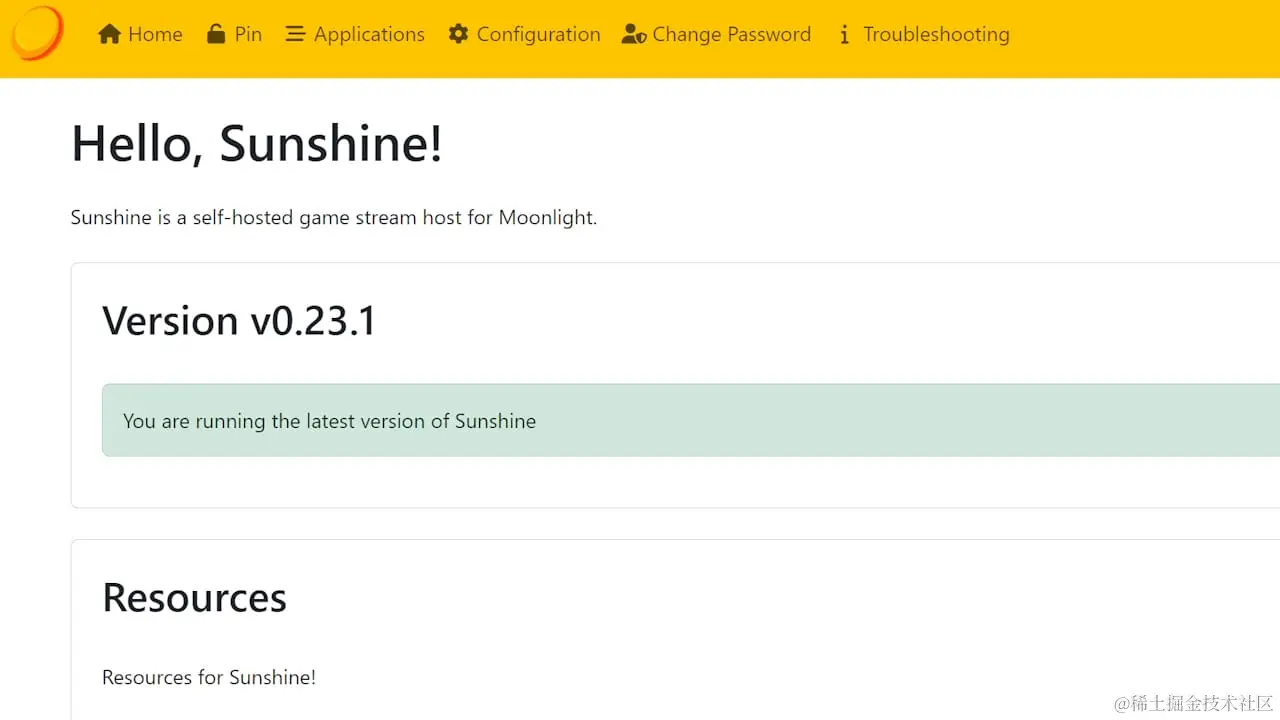Screen dimensions: 1280x720
Task: Navigate to the Configuration page
Action: (x=525, y=34)
